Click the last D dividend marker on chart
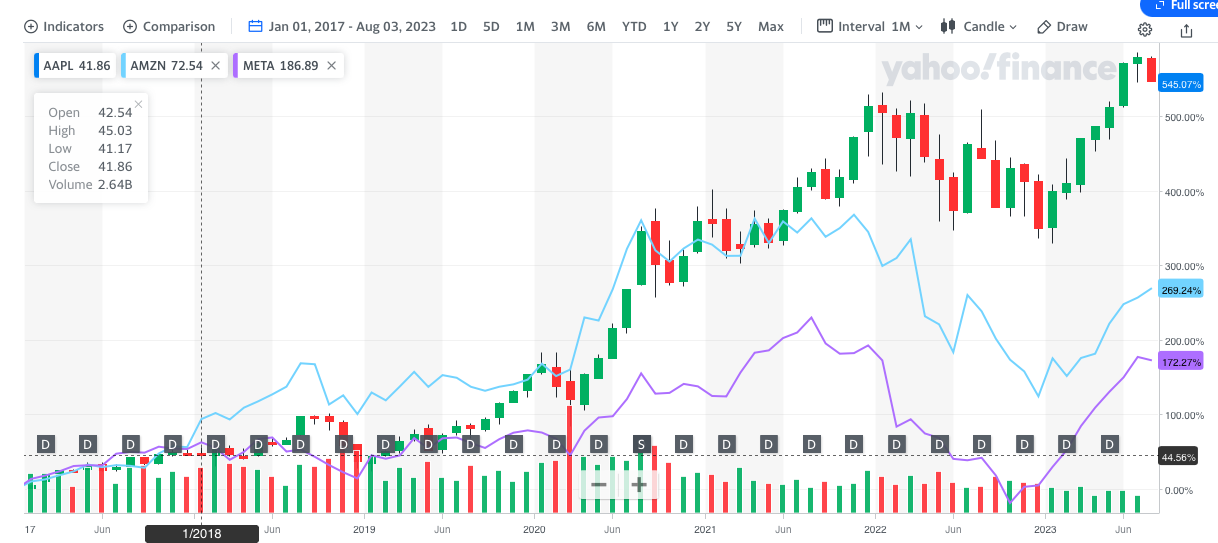This screenshot has width=1218, height=543. tap(1109, 443)
